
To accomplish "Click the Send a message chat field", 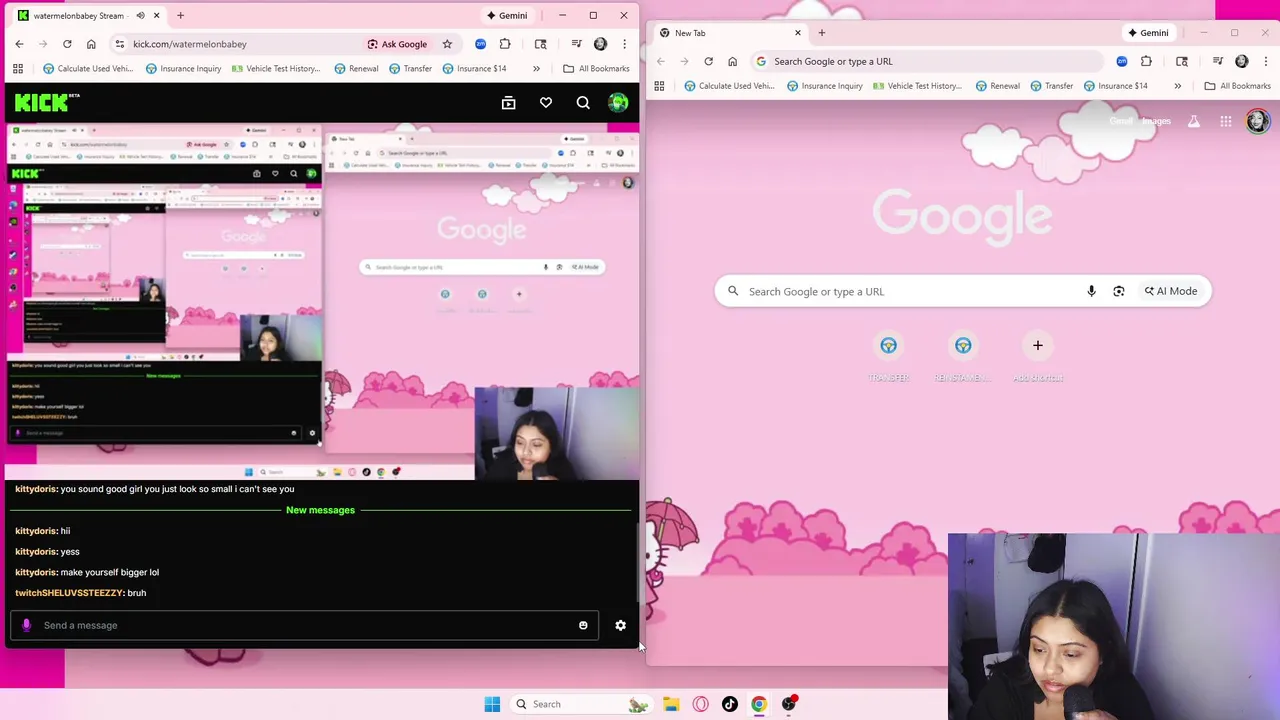I will click(305, 625).
